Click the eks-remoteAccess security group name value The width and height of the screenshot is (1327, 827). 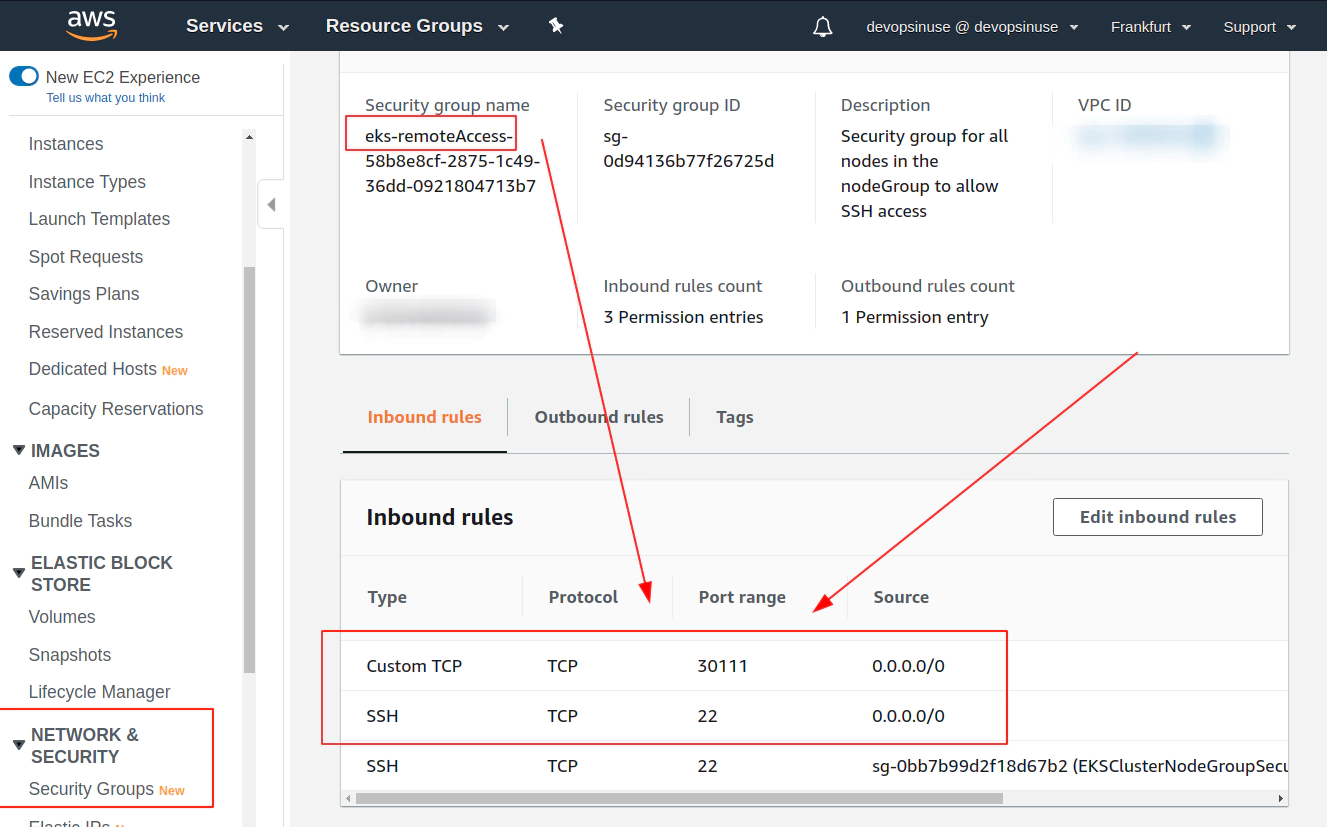point(452,161)
